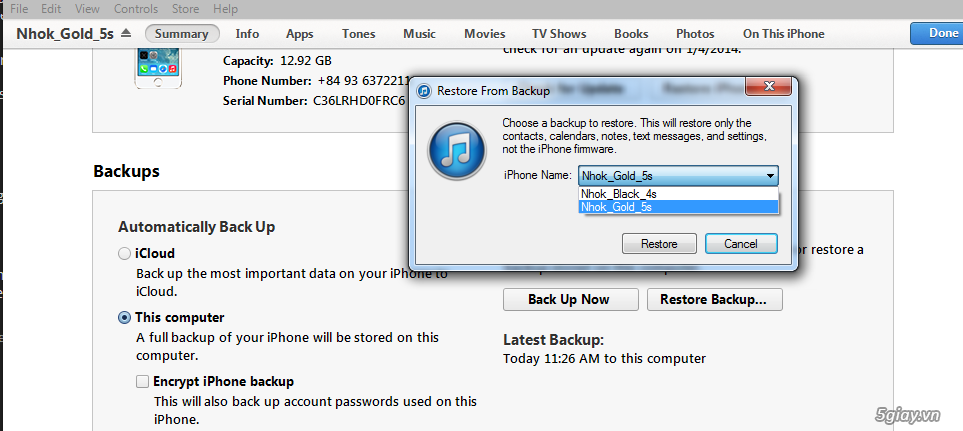Screen dimensions: 963x431
Task: Switch to the Music tab
Action: click(419, 34)
